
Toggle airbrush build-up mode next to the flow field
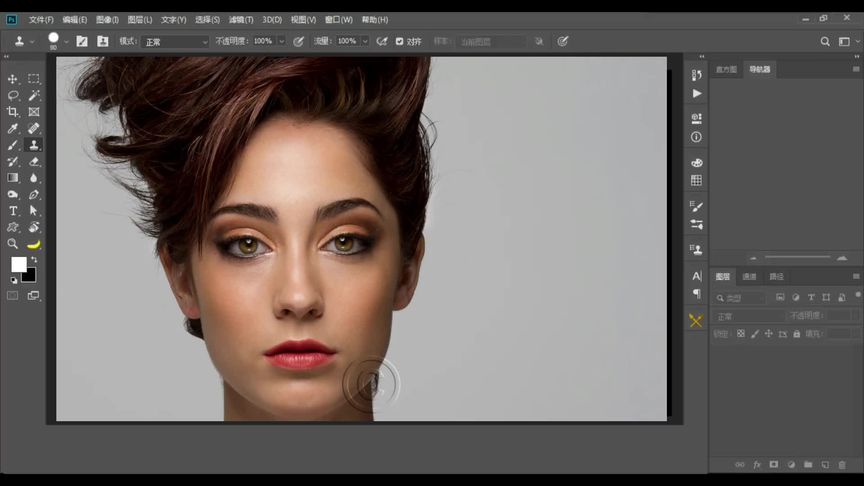(x=382, y=41)
